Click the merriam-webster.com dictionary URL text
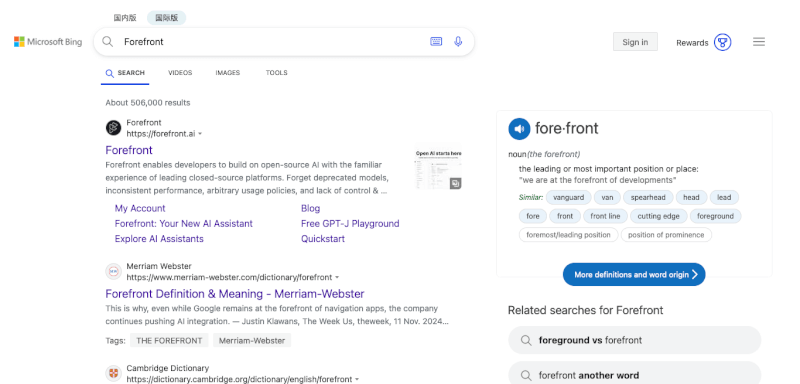The image size is (800, 384). [x=229, y=278]
